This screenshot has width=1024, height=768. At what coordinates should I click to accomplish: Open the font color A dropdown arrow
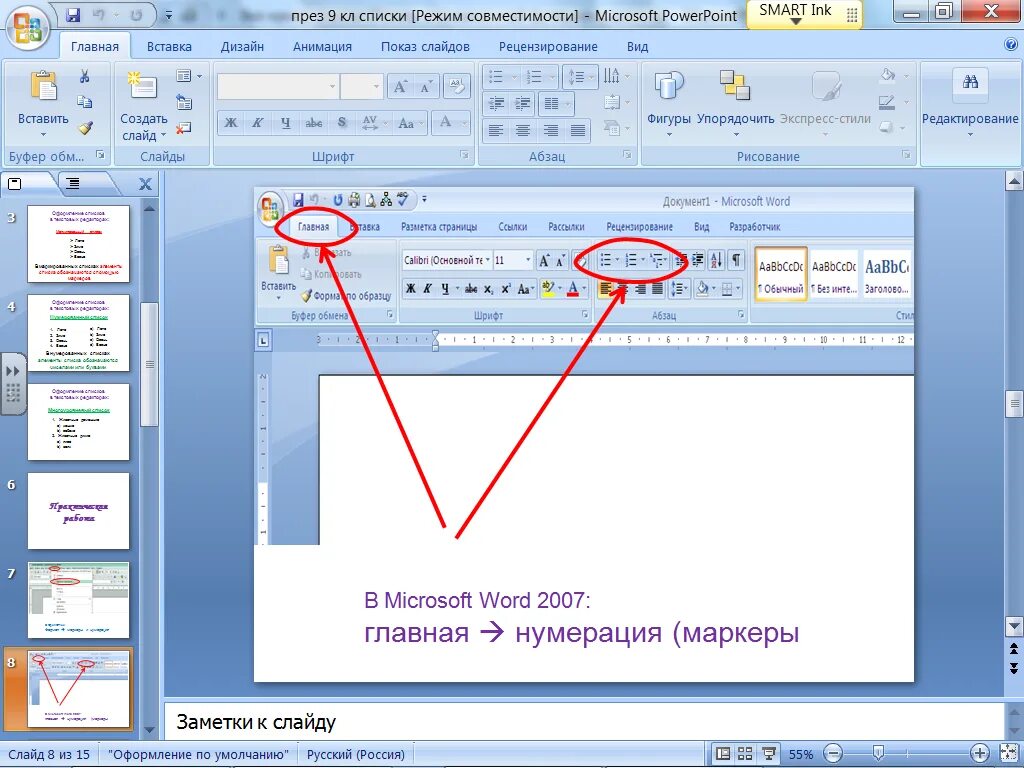coord(464,122)
